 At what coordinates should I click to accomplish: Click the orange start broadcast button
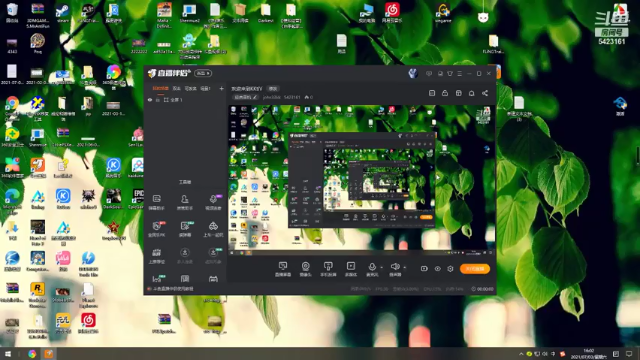475,269
